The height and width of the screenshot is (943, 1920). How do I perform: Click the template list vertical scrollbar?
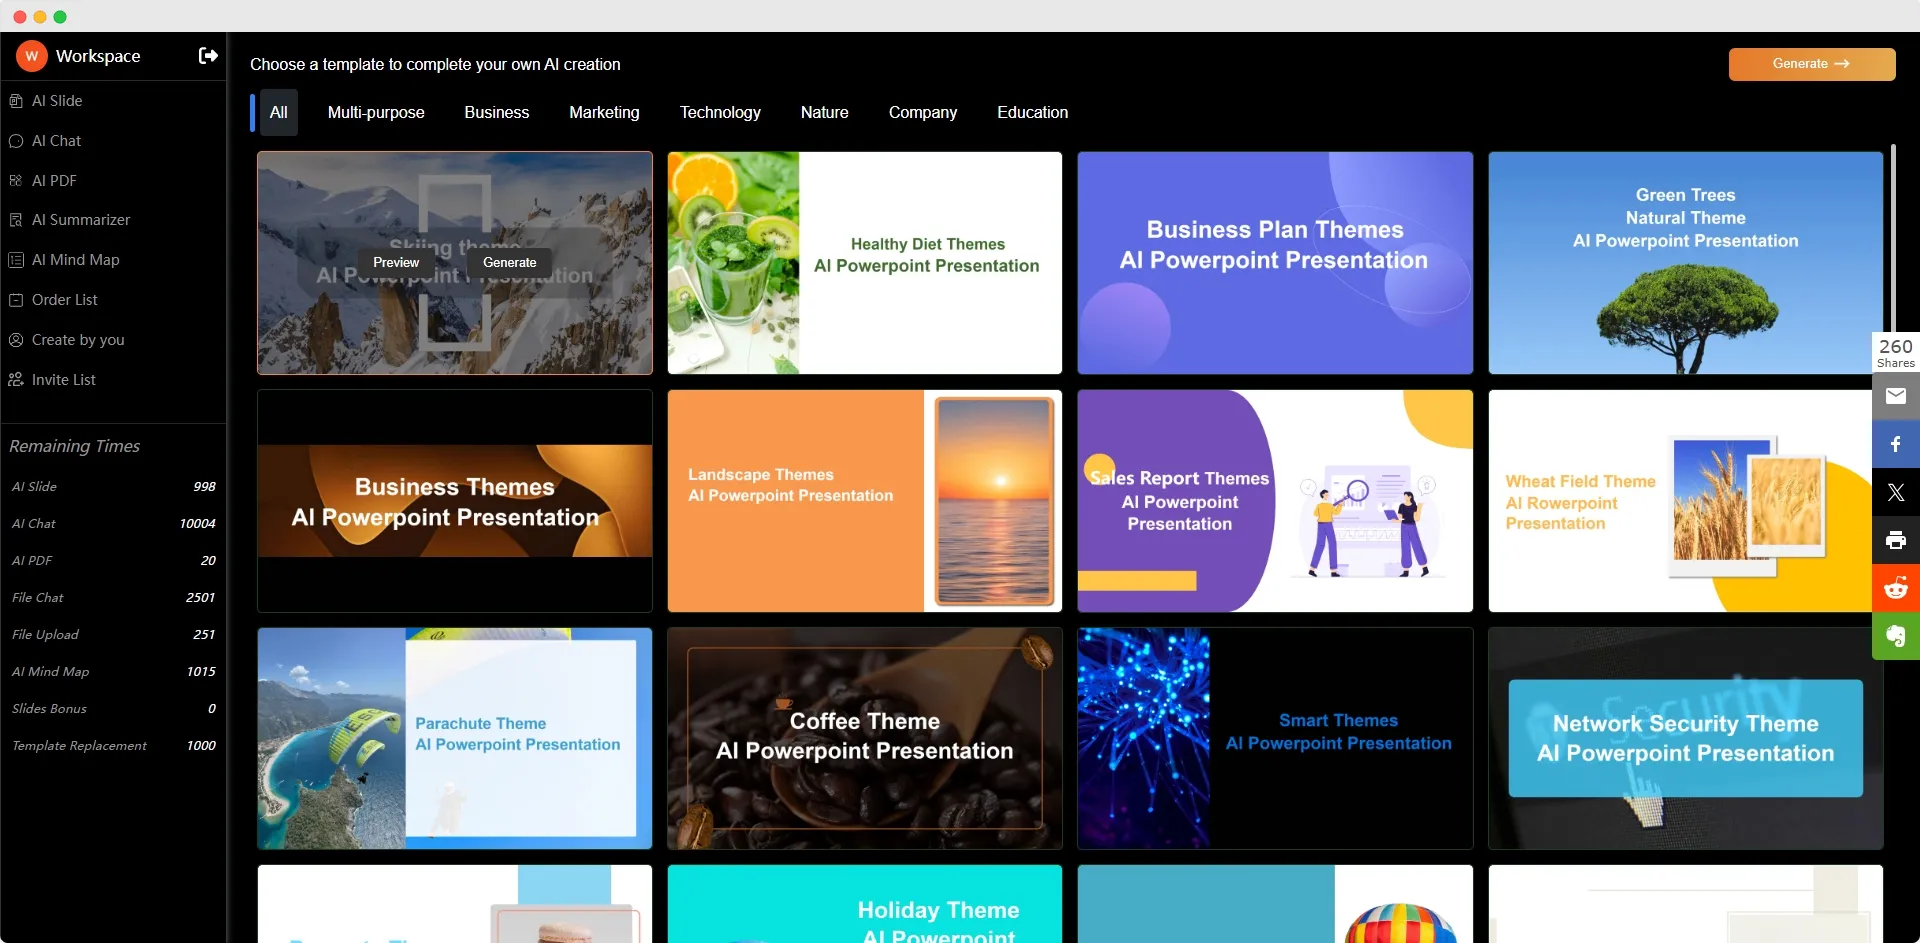point(1893,240)
